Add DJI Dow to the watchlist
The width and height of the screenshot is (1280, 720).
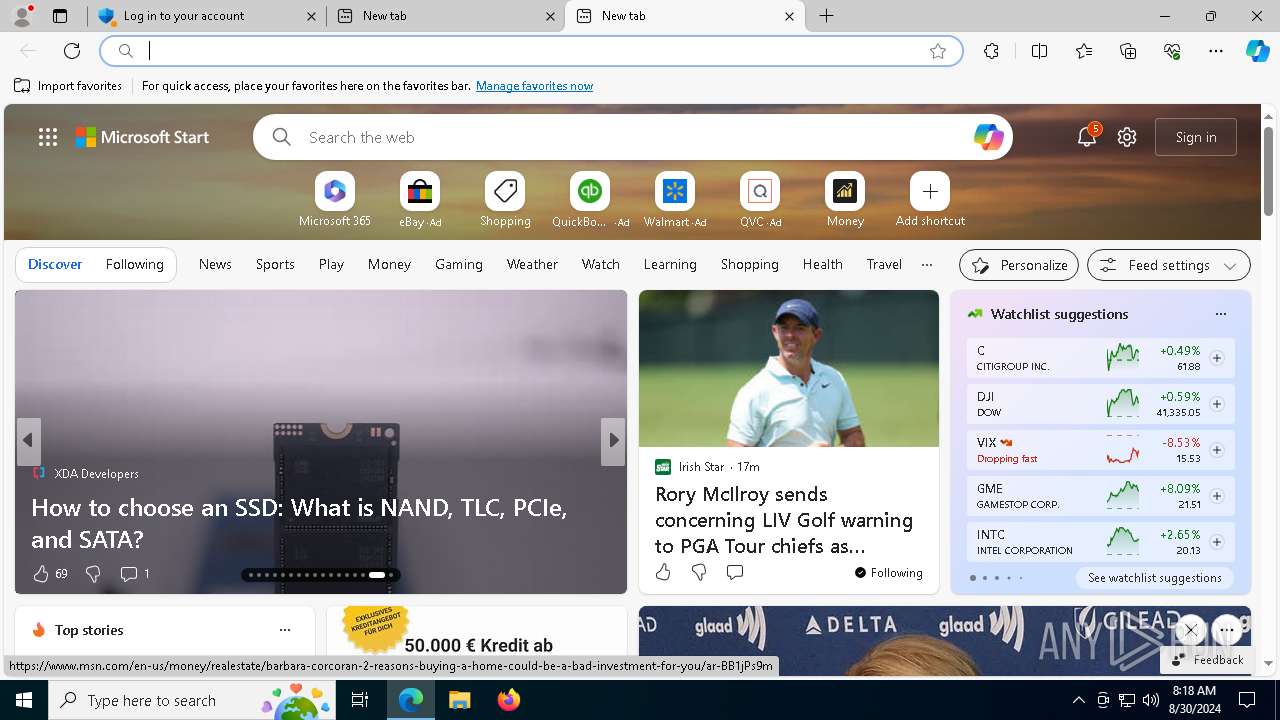[x=1217, y=404]
